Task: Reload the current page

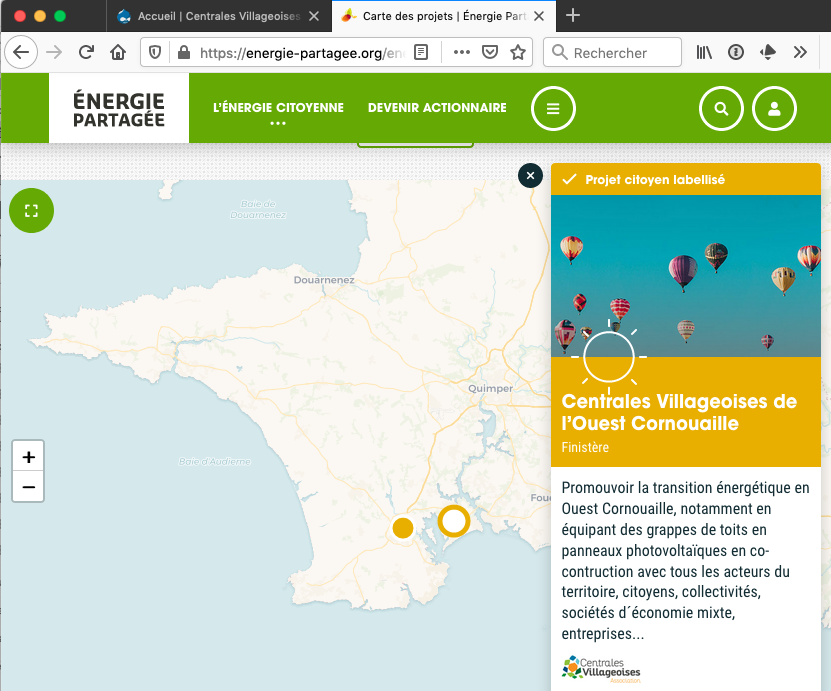Action: pos(86,52)
